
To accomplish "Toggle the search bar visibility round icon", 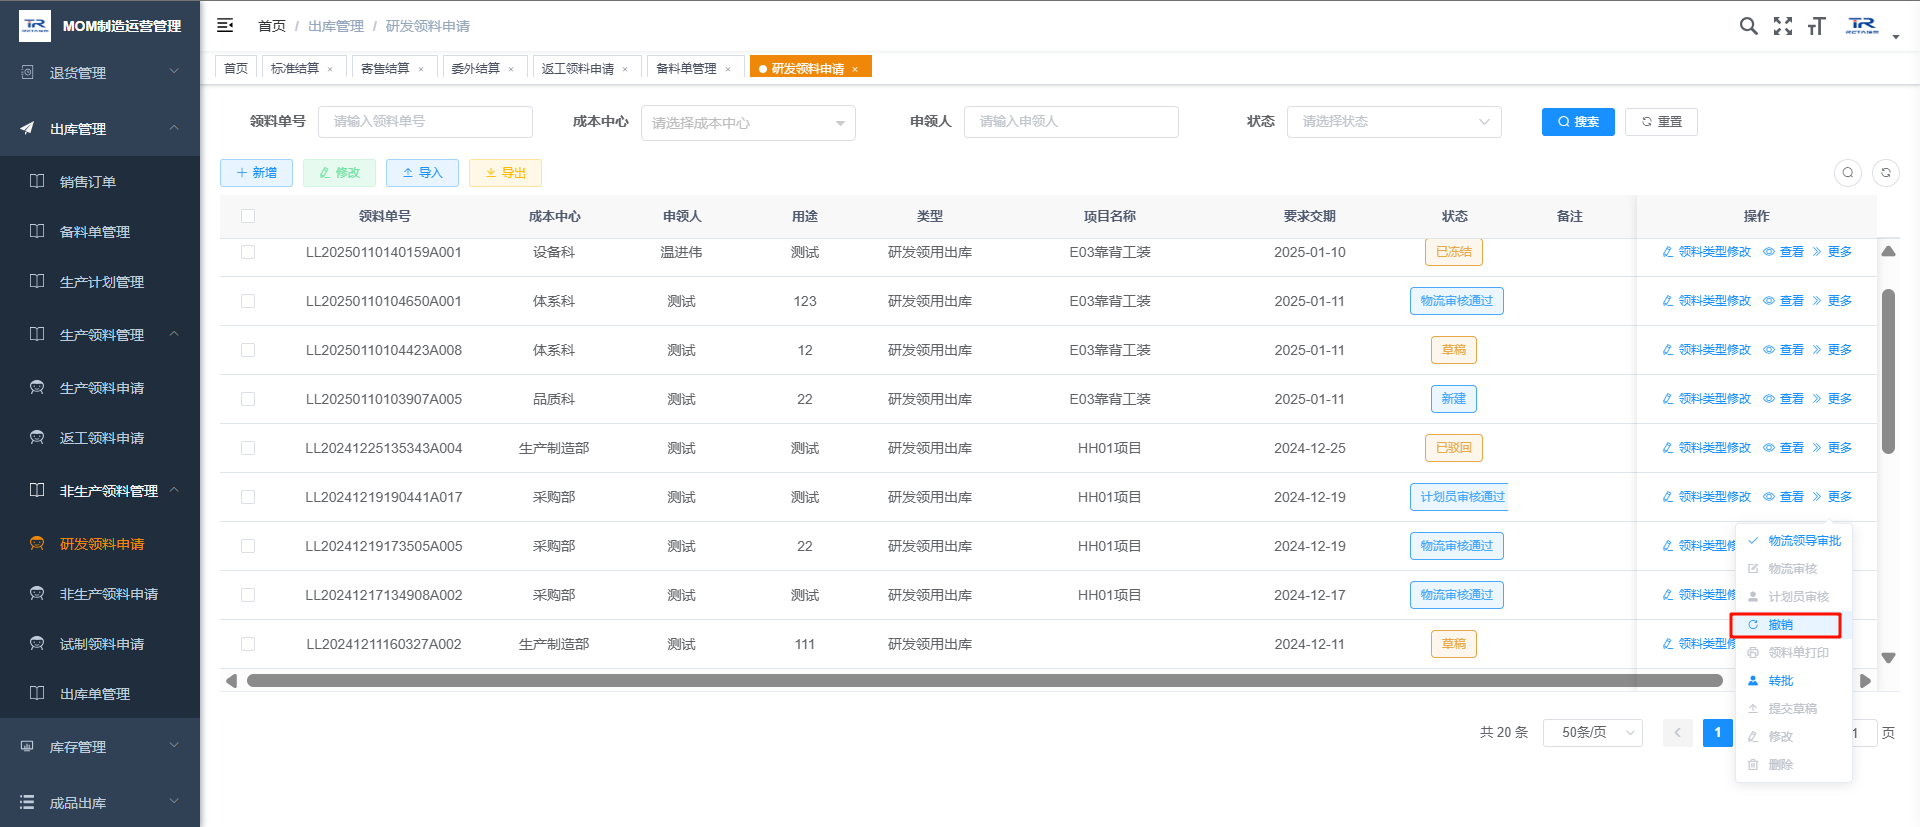I will (x=1848, y=173).
